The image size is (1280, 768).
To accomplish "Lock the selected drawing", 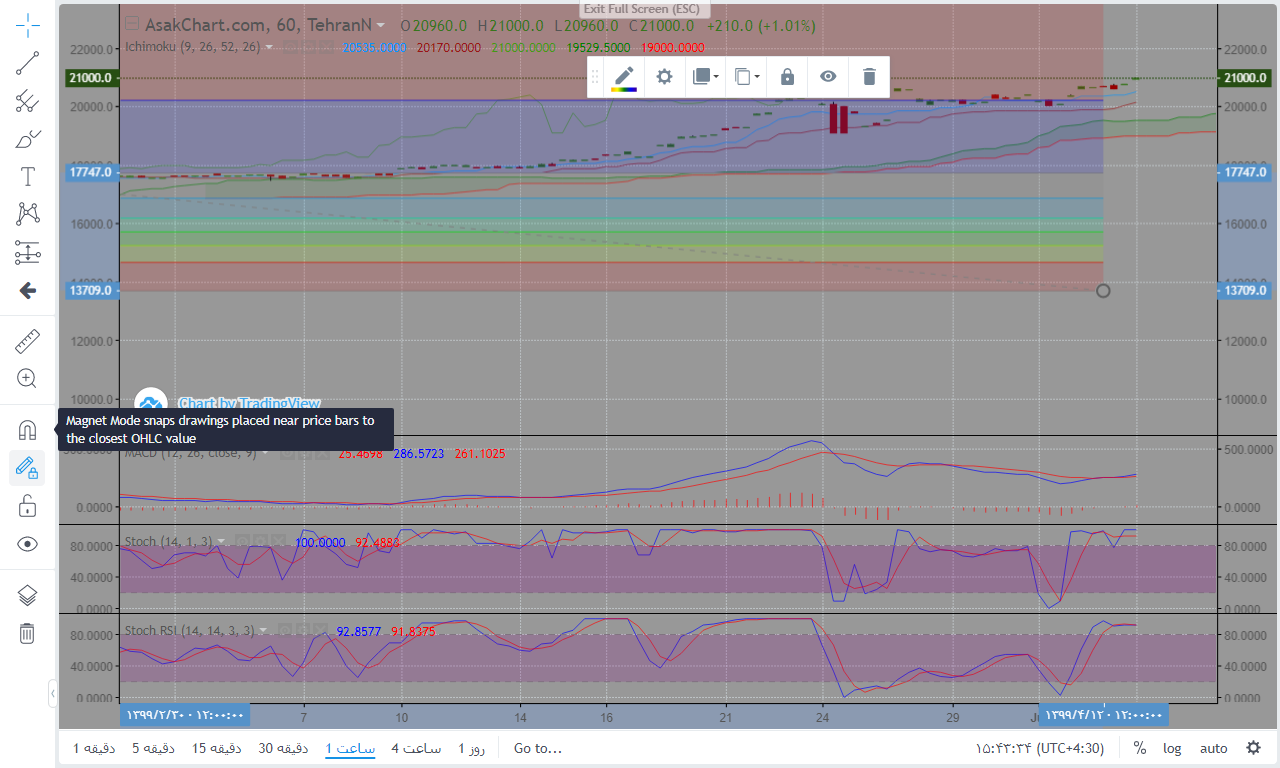I will pos(787,77).
